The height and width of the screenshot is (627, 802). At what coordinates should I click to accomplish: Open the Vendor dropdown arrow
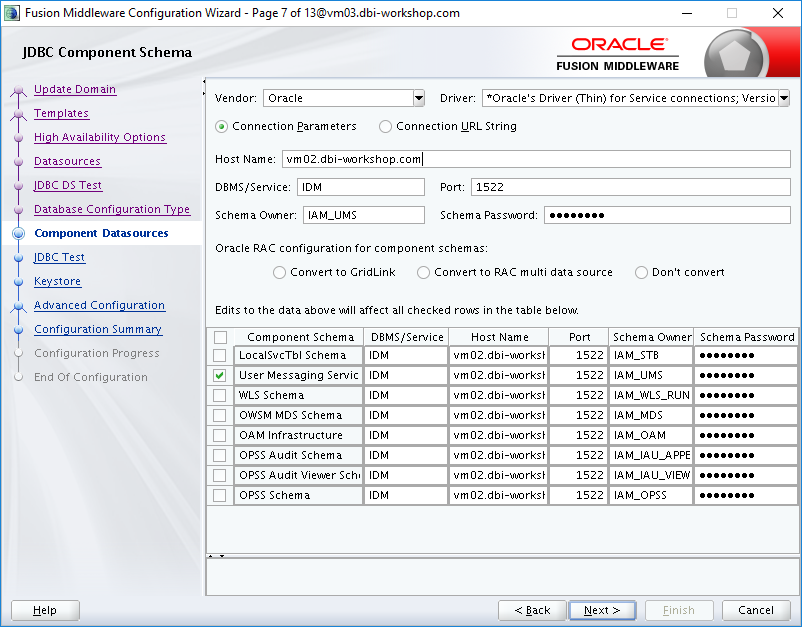[x=419, y=98]
